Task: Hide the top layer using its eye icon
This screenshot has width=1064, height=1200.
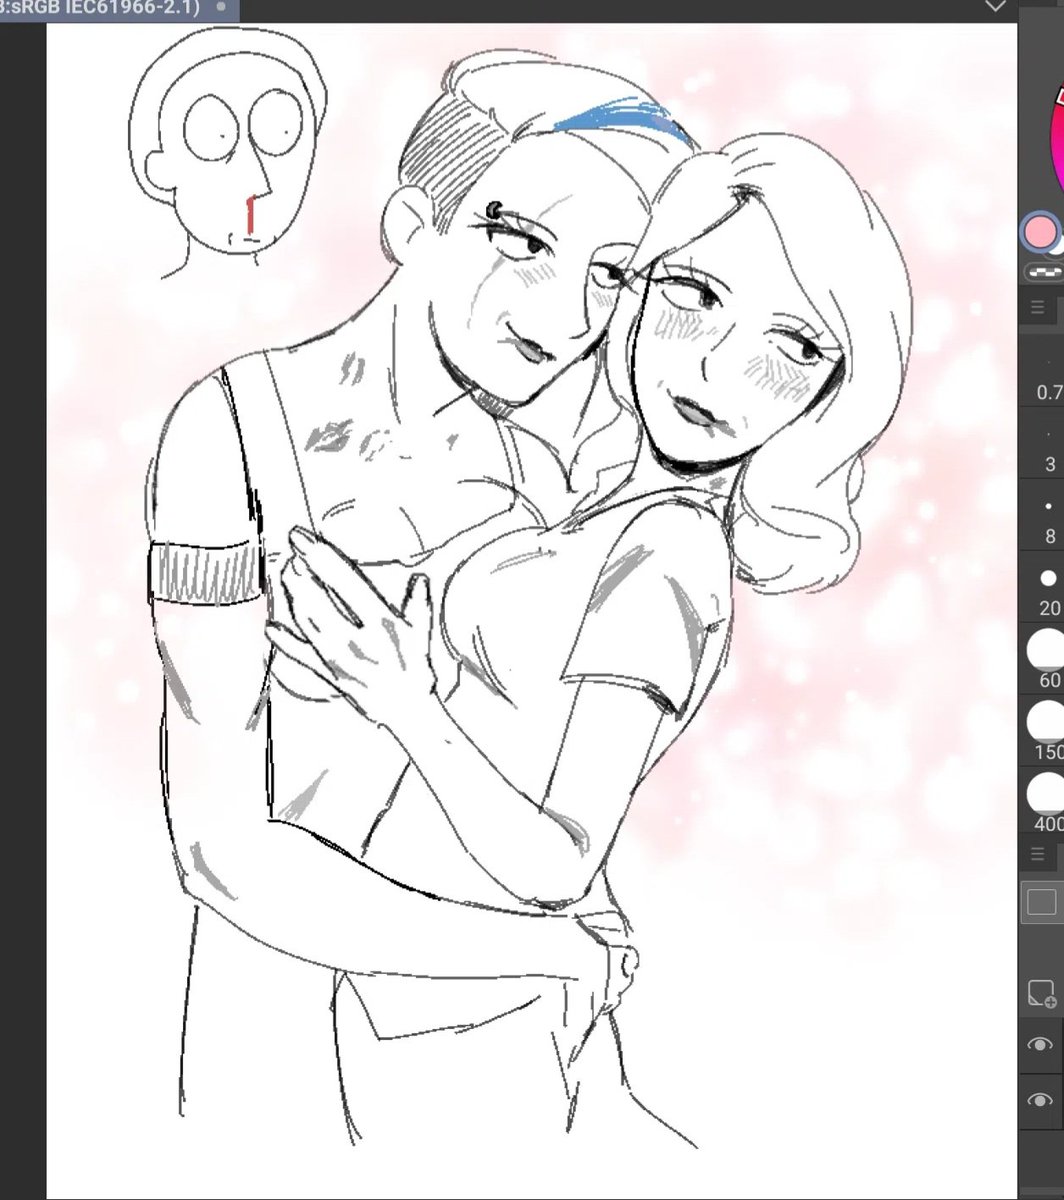Action: pos(1040,1045)
